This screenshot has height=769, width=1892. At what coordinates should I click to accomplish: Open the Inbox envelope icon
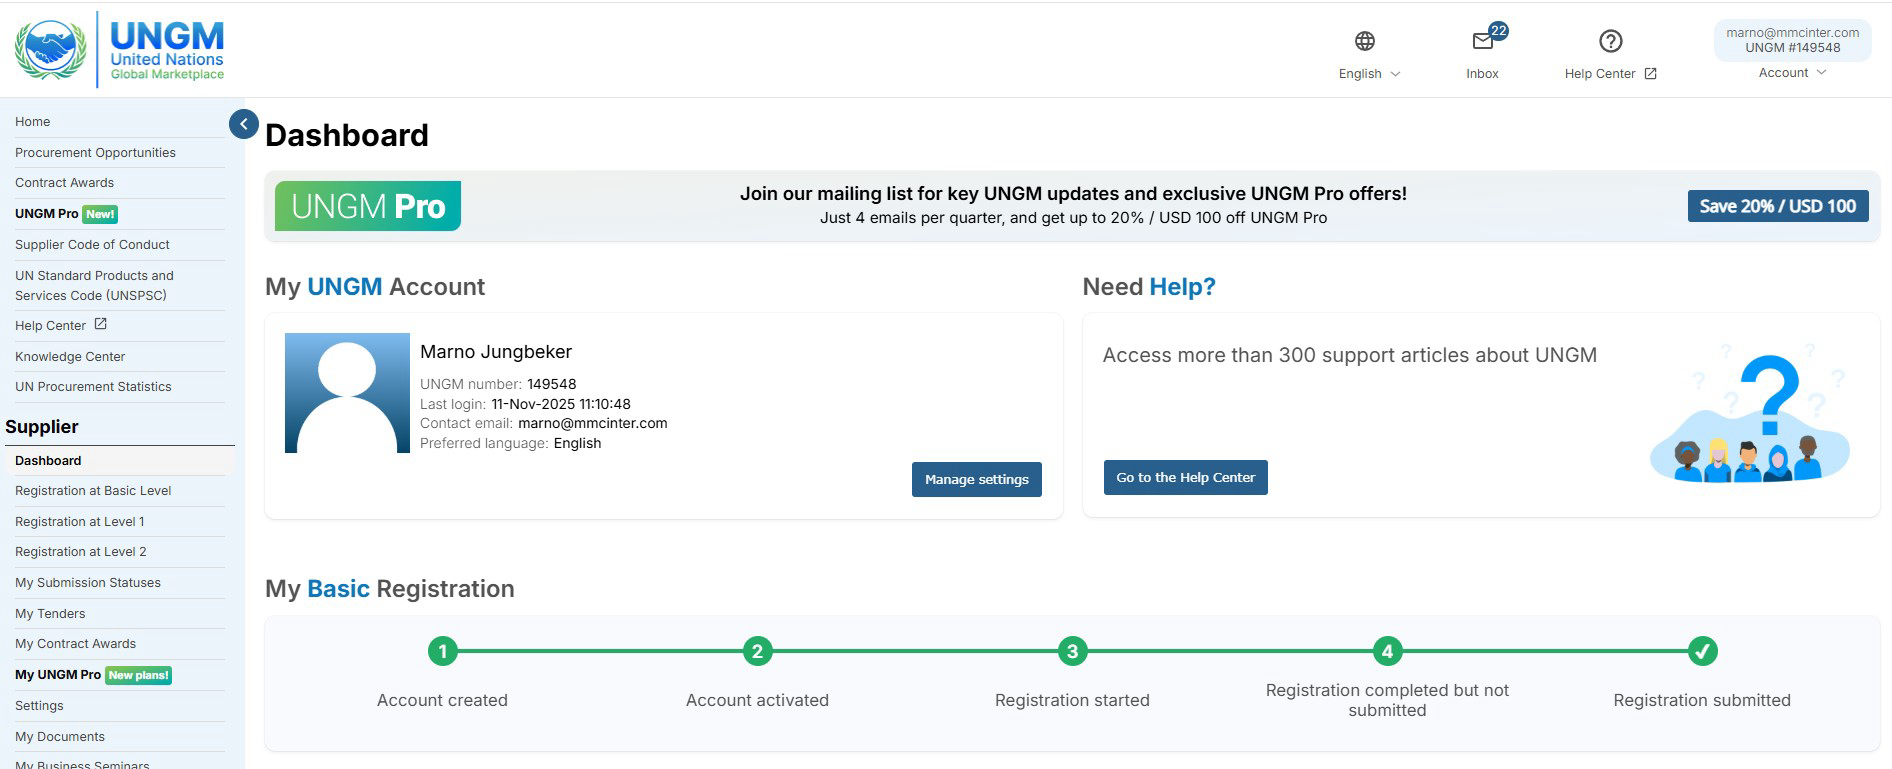(1482, 41)
